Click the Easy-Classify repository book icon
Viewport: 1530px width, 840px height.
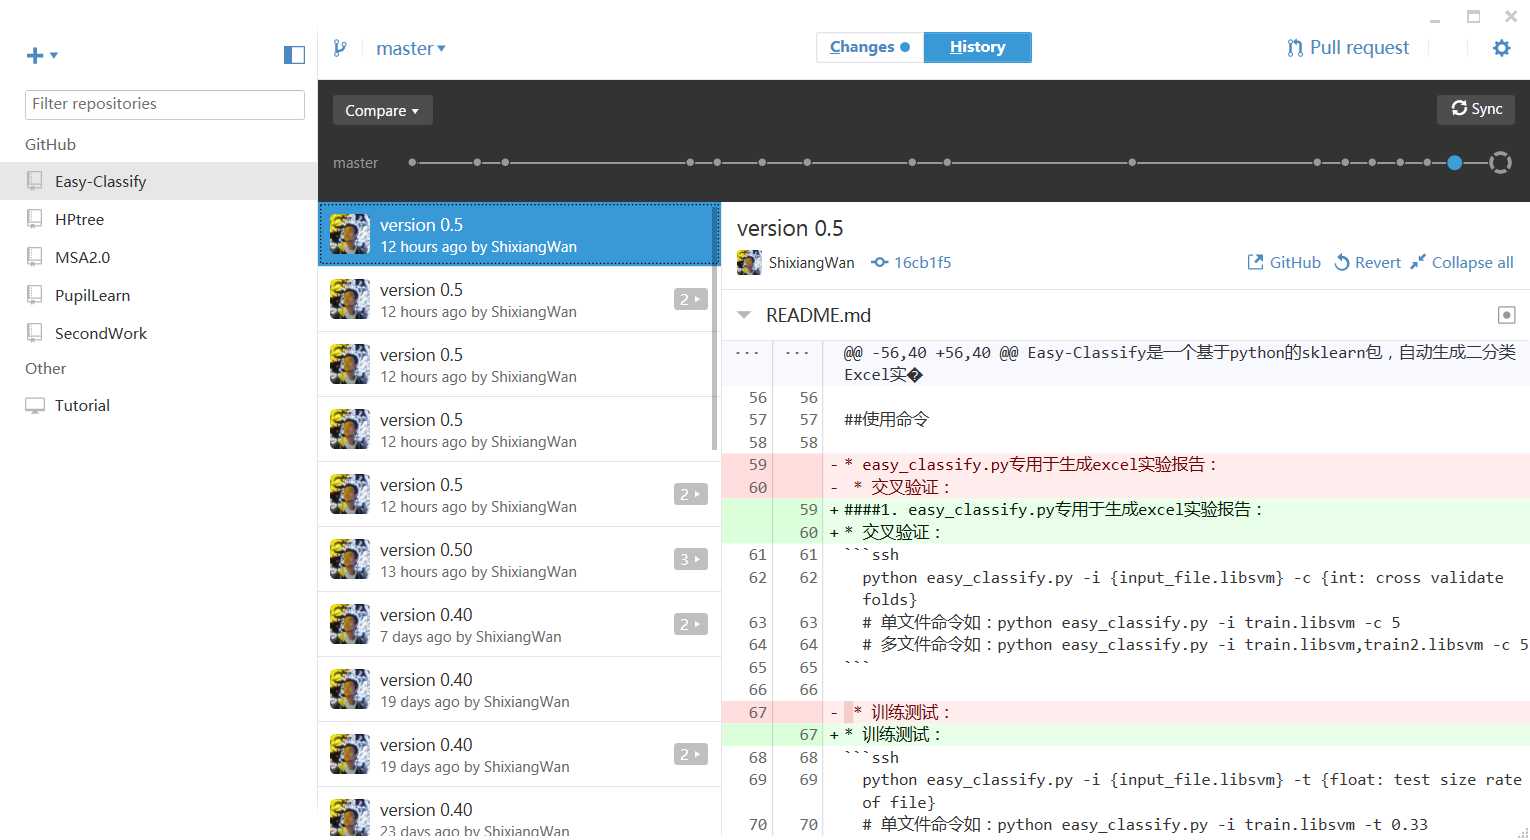click(35, 181)
